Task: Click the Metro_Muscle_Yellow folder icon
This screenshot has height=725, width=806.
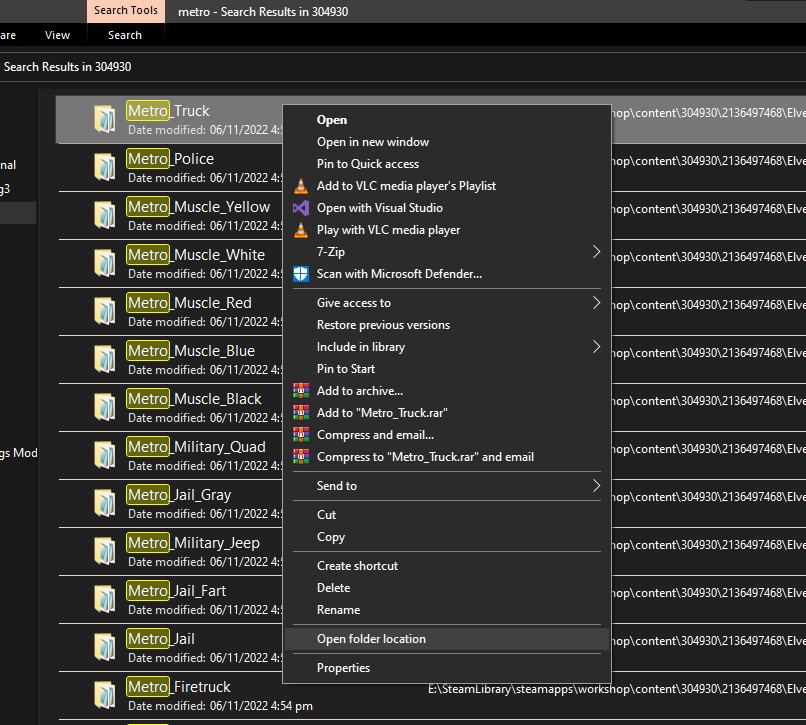Action: (x=105, y=215)
